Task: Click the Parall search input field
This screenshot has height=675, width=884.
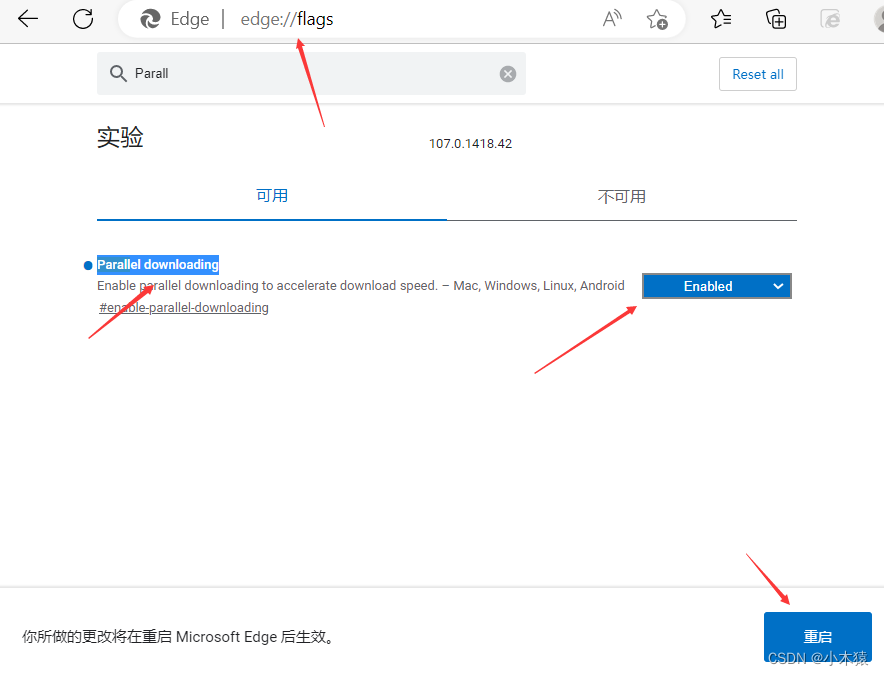Action: 300,73
